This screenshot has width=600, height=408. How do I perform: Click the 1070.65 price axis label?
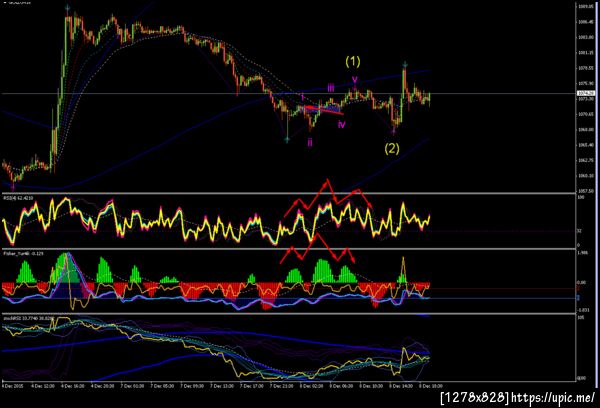coord(585,114)
